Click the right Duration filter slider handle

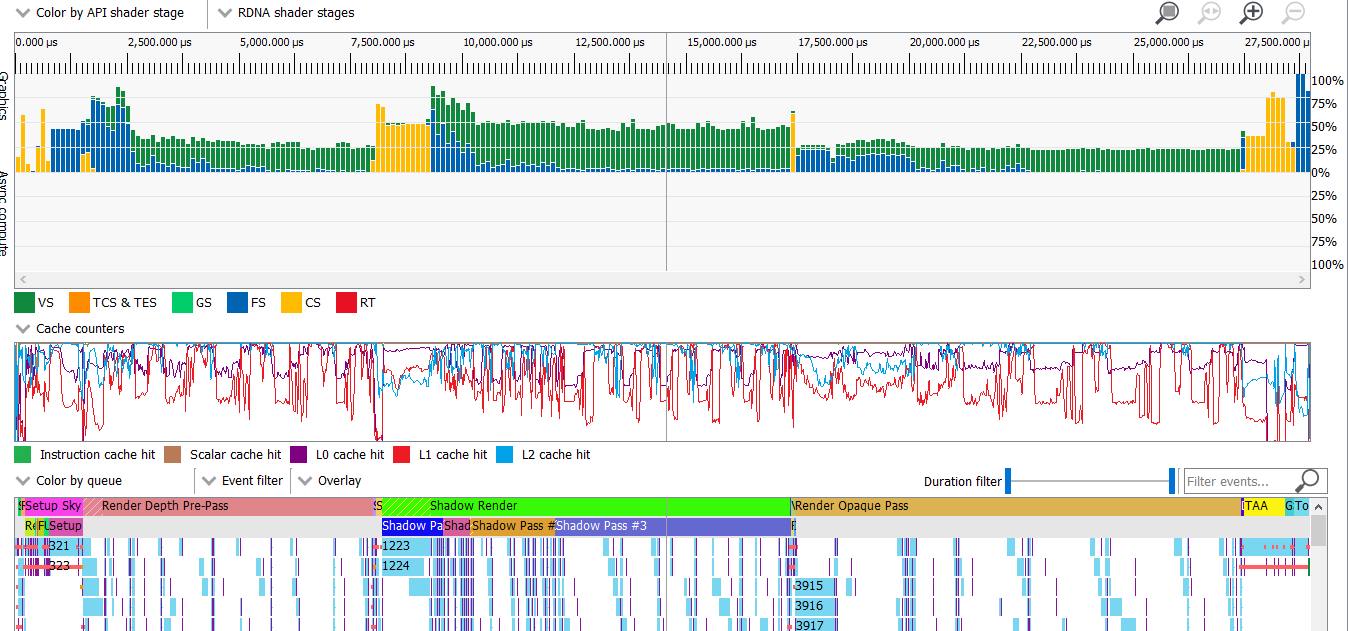(x=1172, y=481)
